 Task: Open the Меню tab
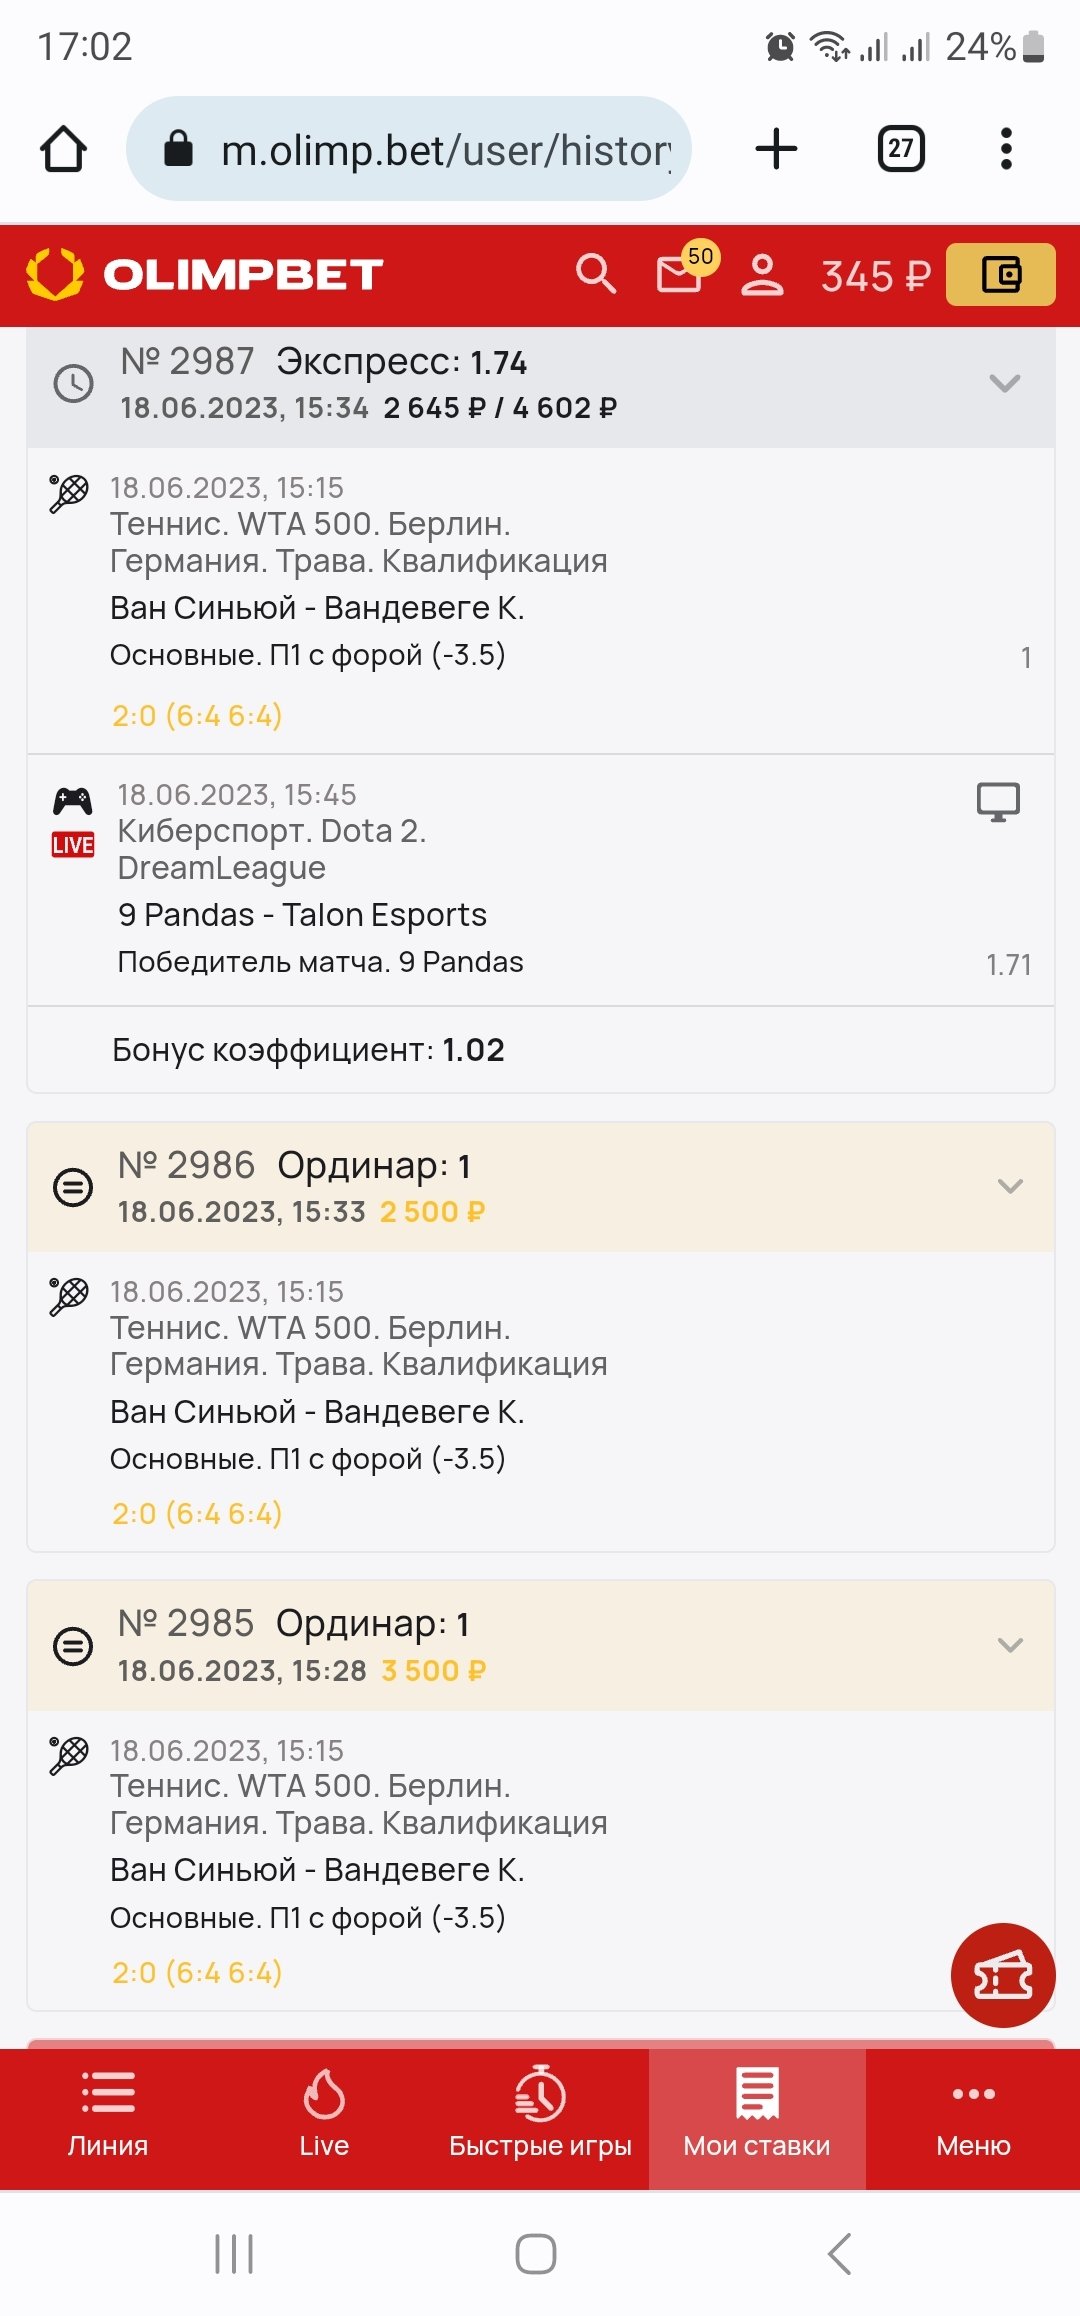coord(973,2118)
